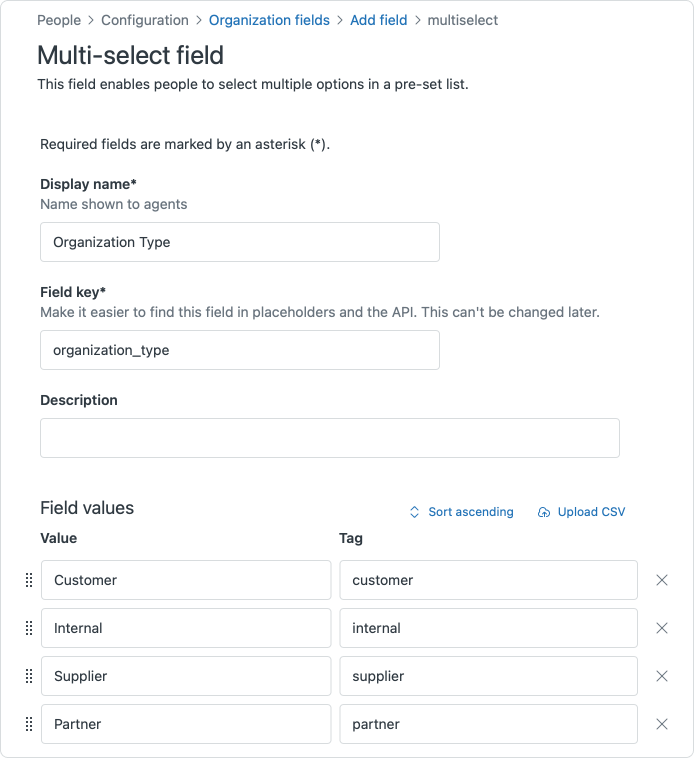Click the Partner row drag handle

coord(28,724)
